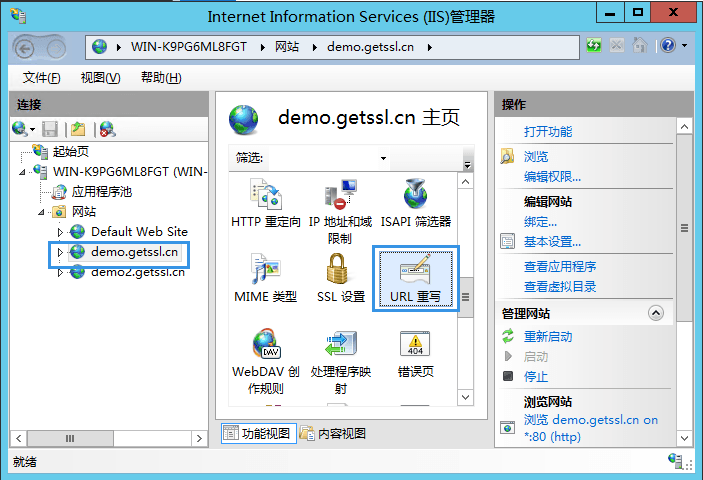
Task: Expand the Default Web Site node
Action: click(60, 232)
